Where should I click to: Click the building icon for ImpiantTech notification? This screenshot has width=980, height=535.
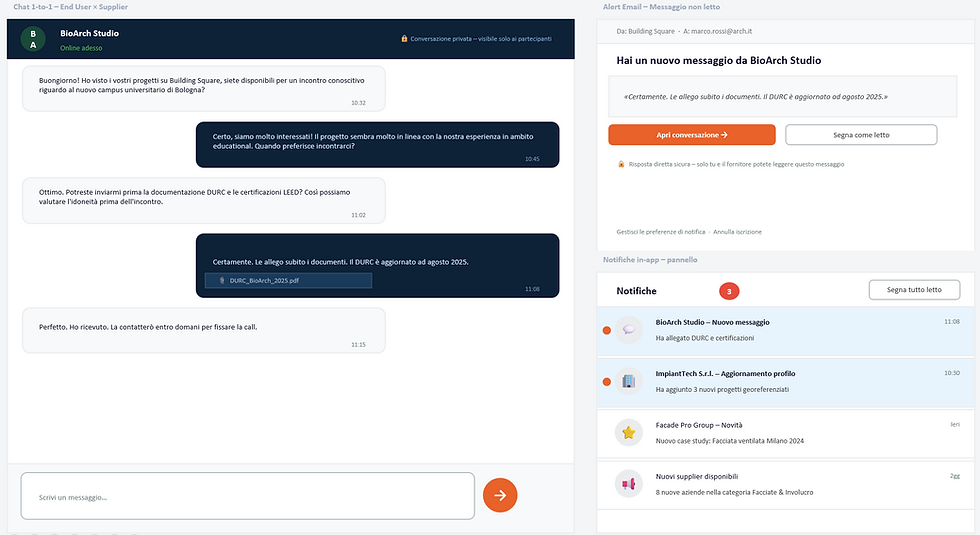coord(629,381)
